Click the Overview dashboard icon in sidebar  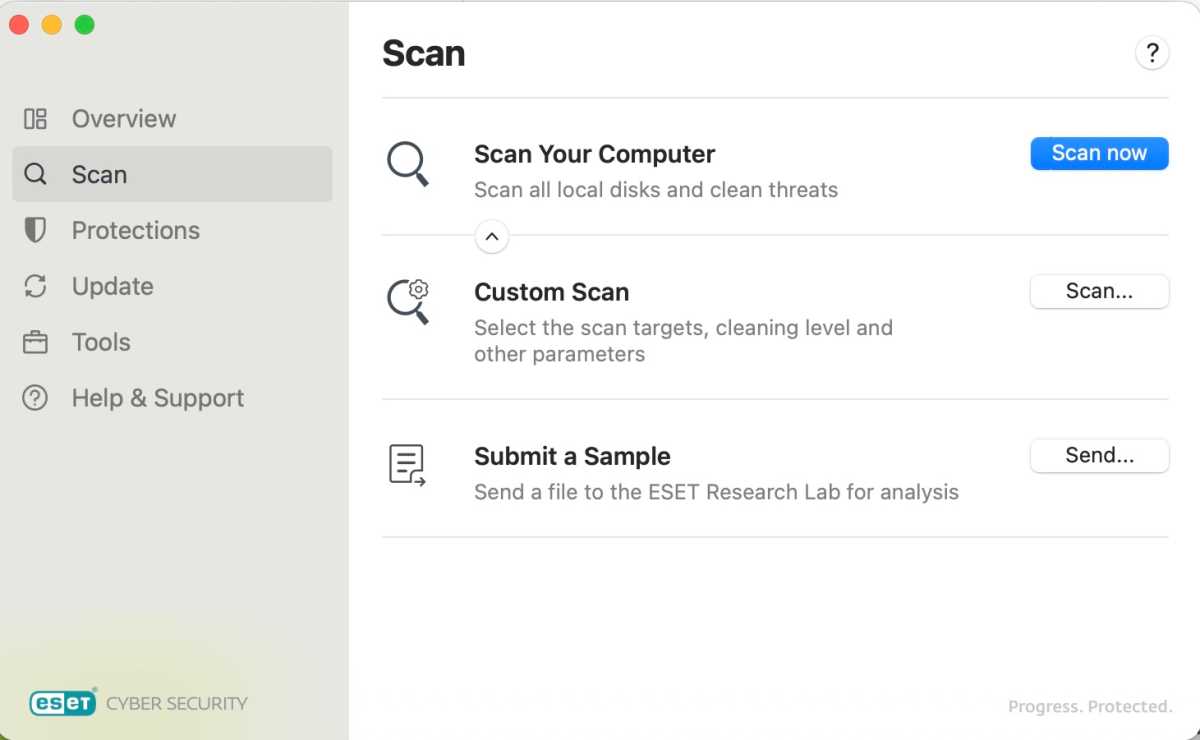pos(35,119)
